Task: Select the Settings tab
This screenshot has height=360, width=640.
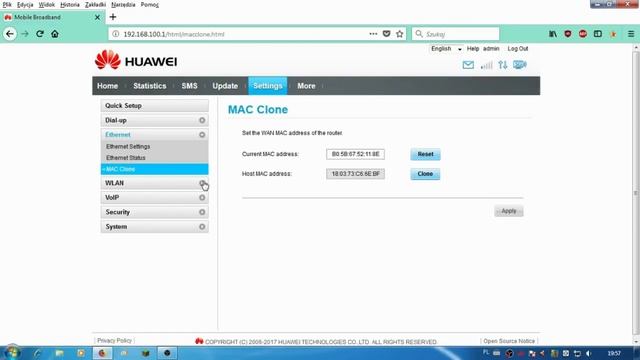Action: 268,86
